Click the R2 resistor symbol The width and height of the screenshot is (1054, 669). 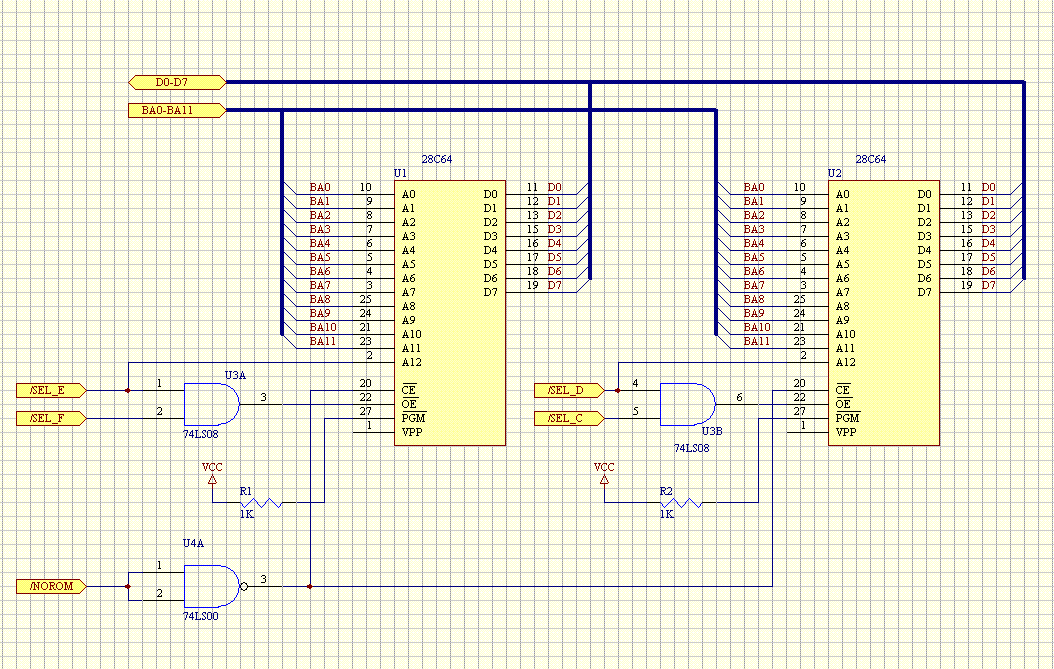tap(681, 502)
